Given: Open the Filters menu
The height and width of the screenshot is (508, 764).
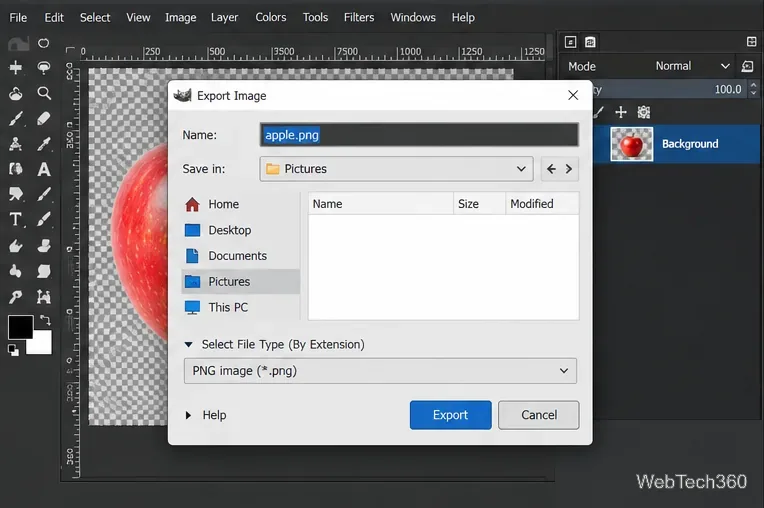Looking at the screenshot, I should (359, 18).
